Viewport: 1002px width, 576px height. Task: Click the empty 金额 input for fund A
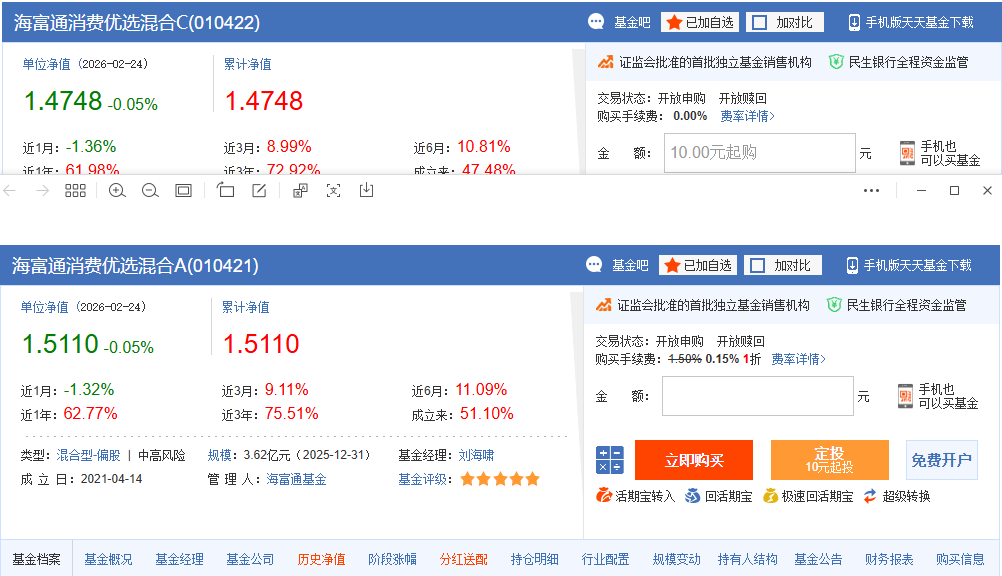point(757,396)
